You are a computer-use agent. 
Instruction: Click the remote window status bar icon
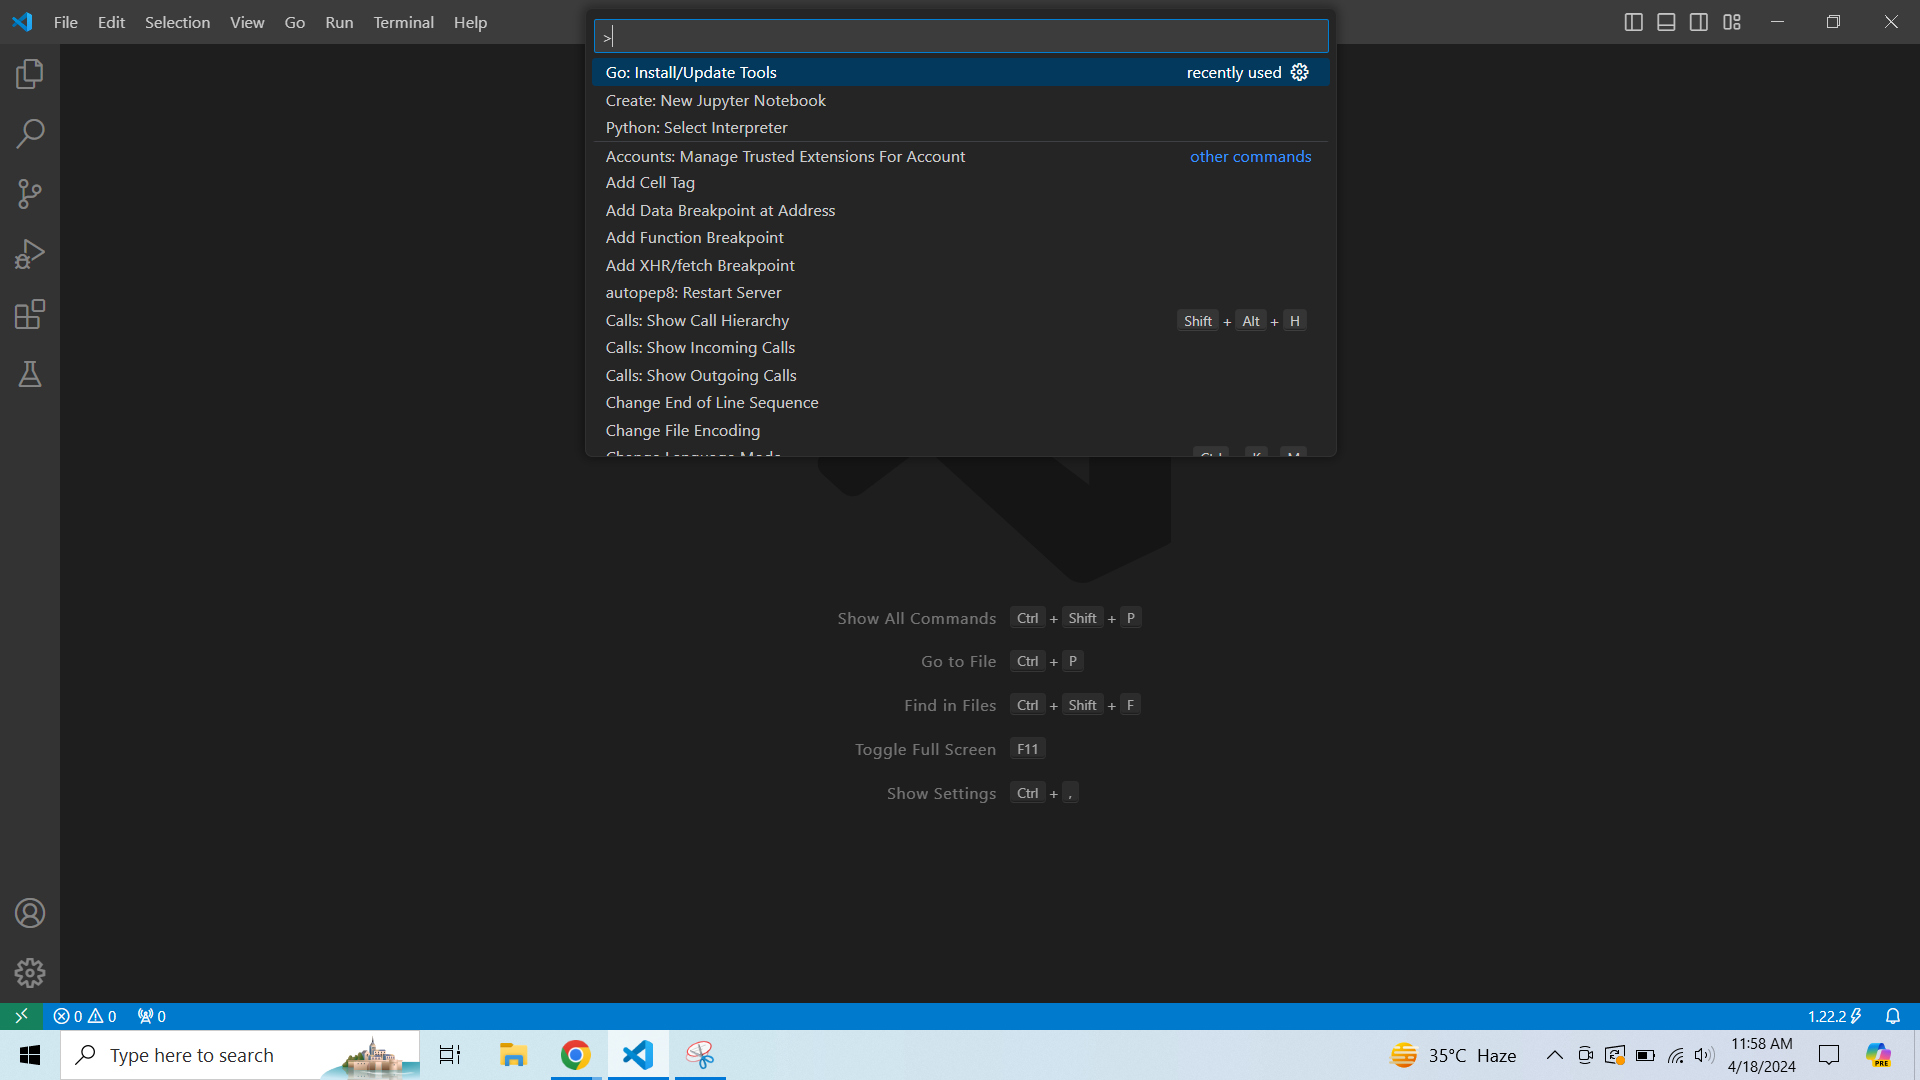(21, 1016)
